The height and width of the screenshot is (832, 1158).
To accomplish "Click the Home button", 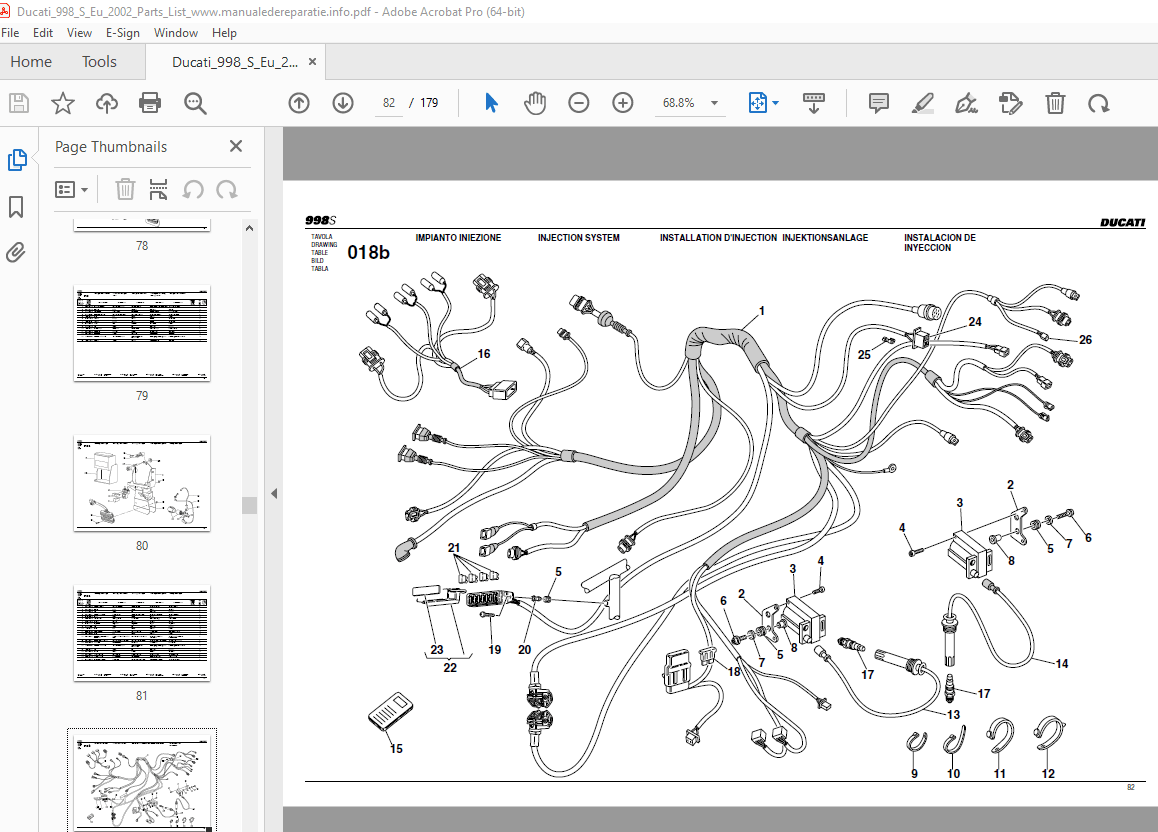I will coord(31,61).
